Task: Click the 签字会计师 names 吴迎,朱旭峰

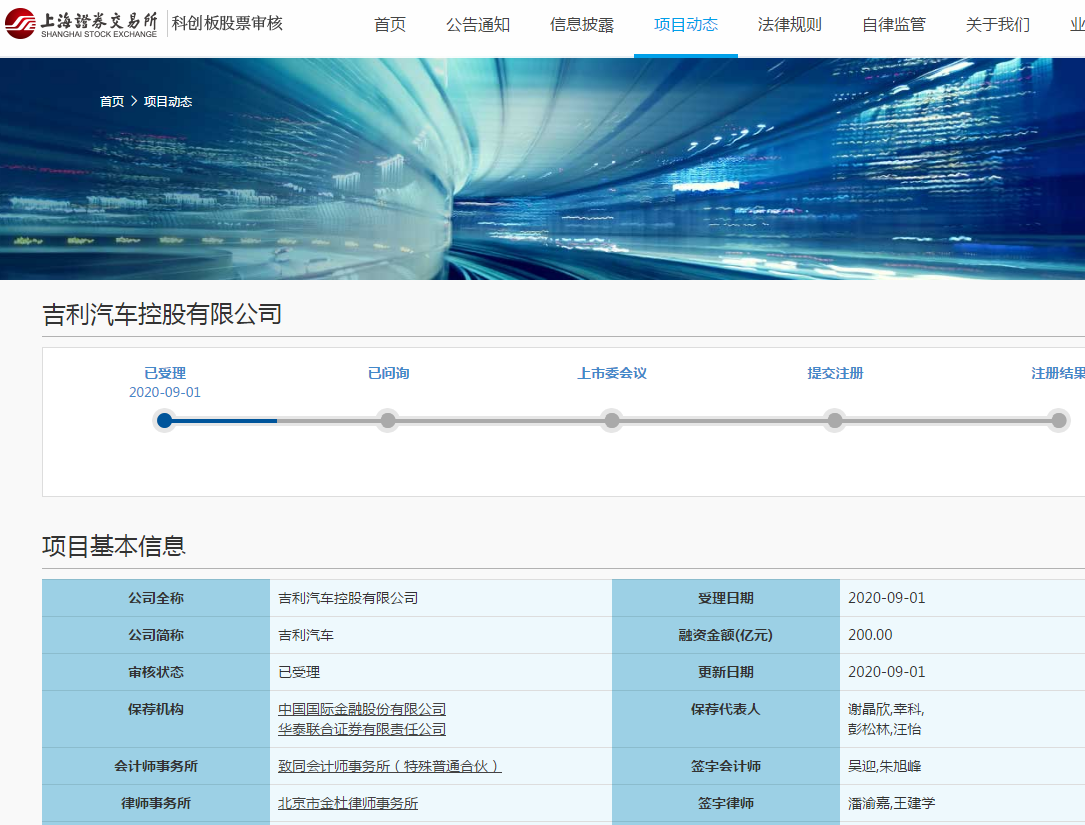Action: pyautogui.click(x=884, y=766)
